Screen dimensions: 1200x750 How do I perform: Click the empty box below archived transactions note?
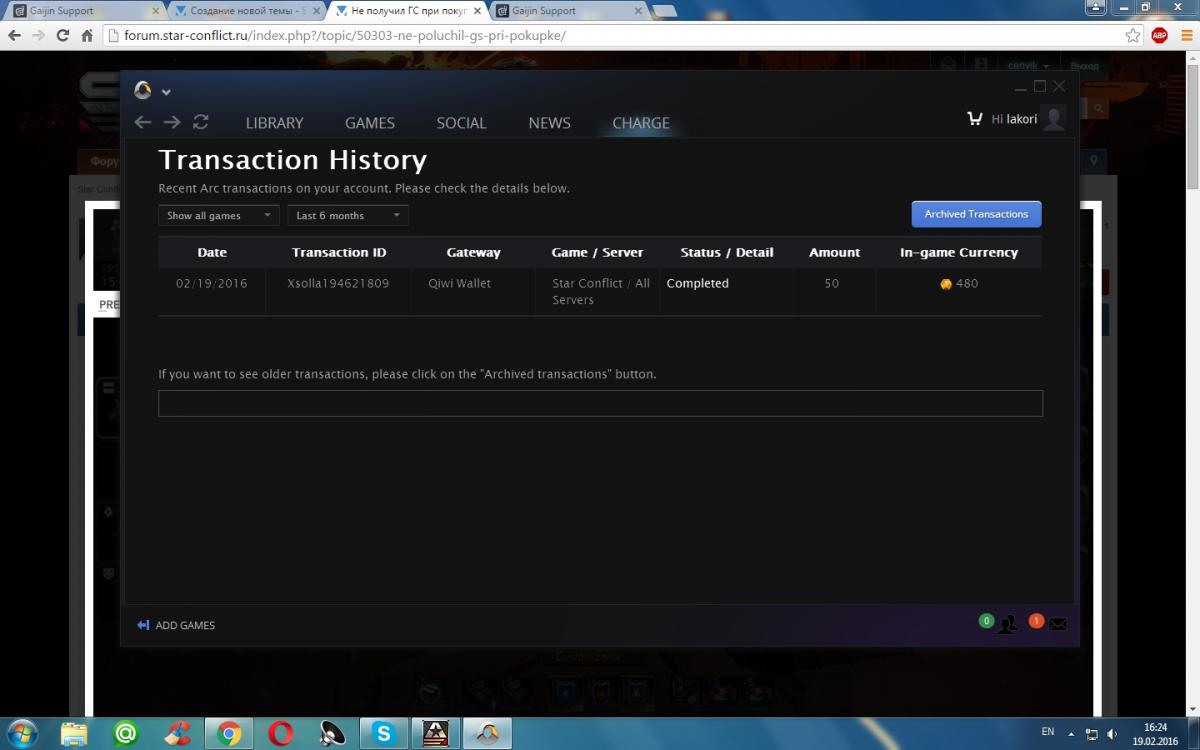[600, 403]
